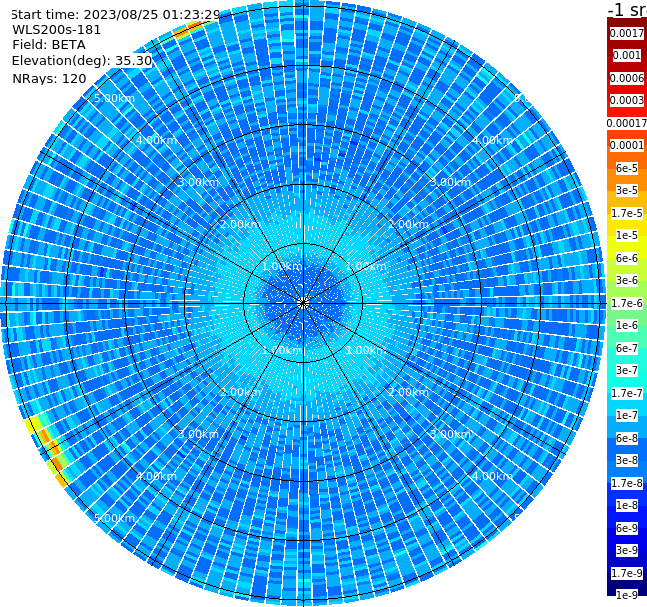Select the 1e-7 colorbar tick label
The width and height of the screenshot is (647, 607).
[x=627, y=415]
